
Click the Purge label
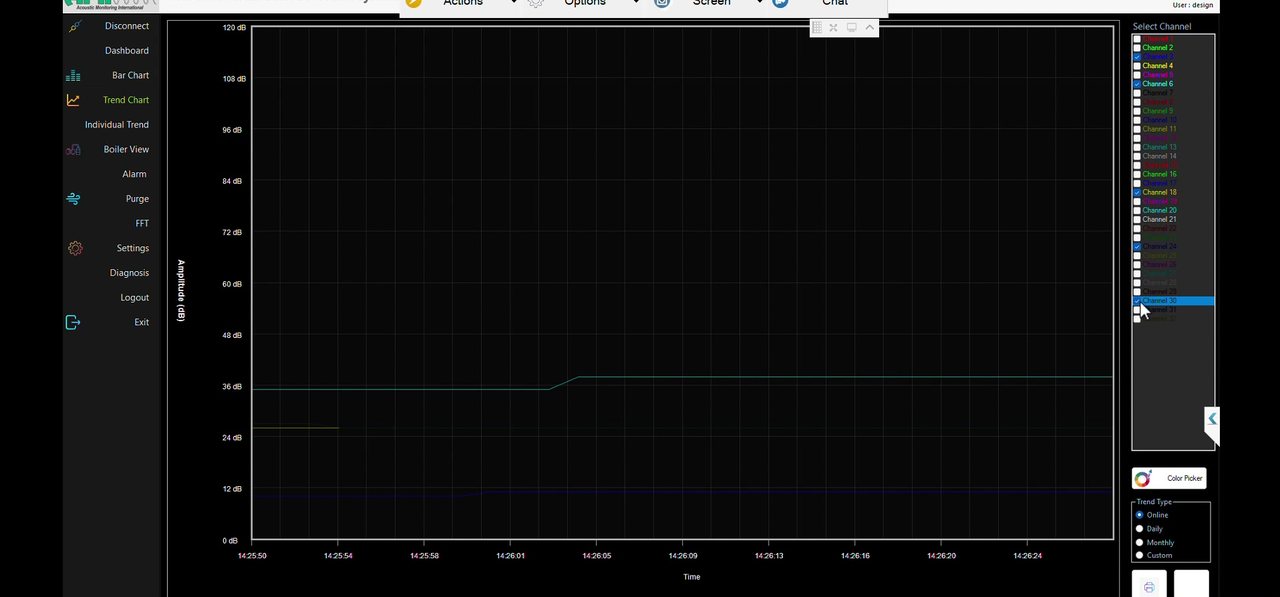point(137,199)
